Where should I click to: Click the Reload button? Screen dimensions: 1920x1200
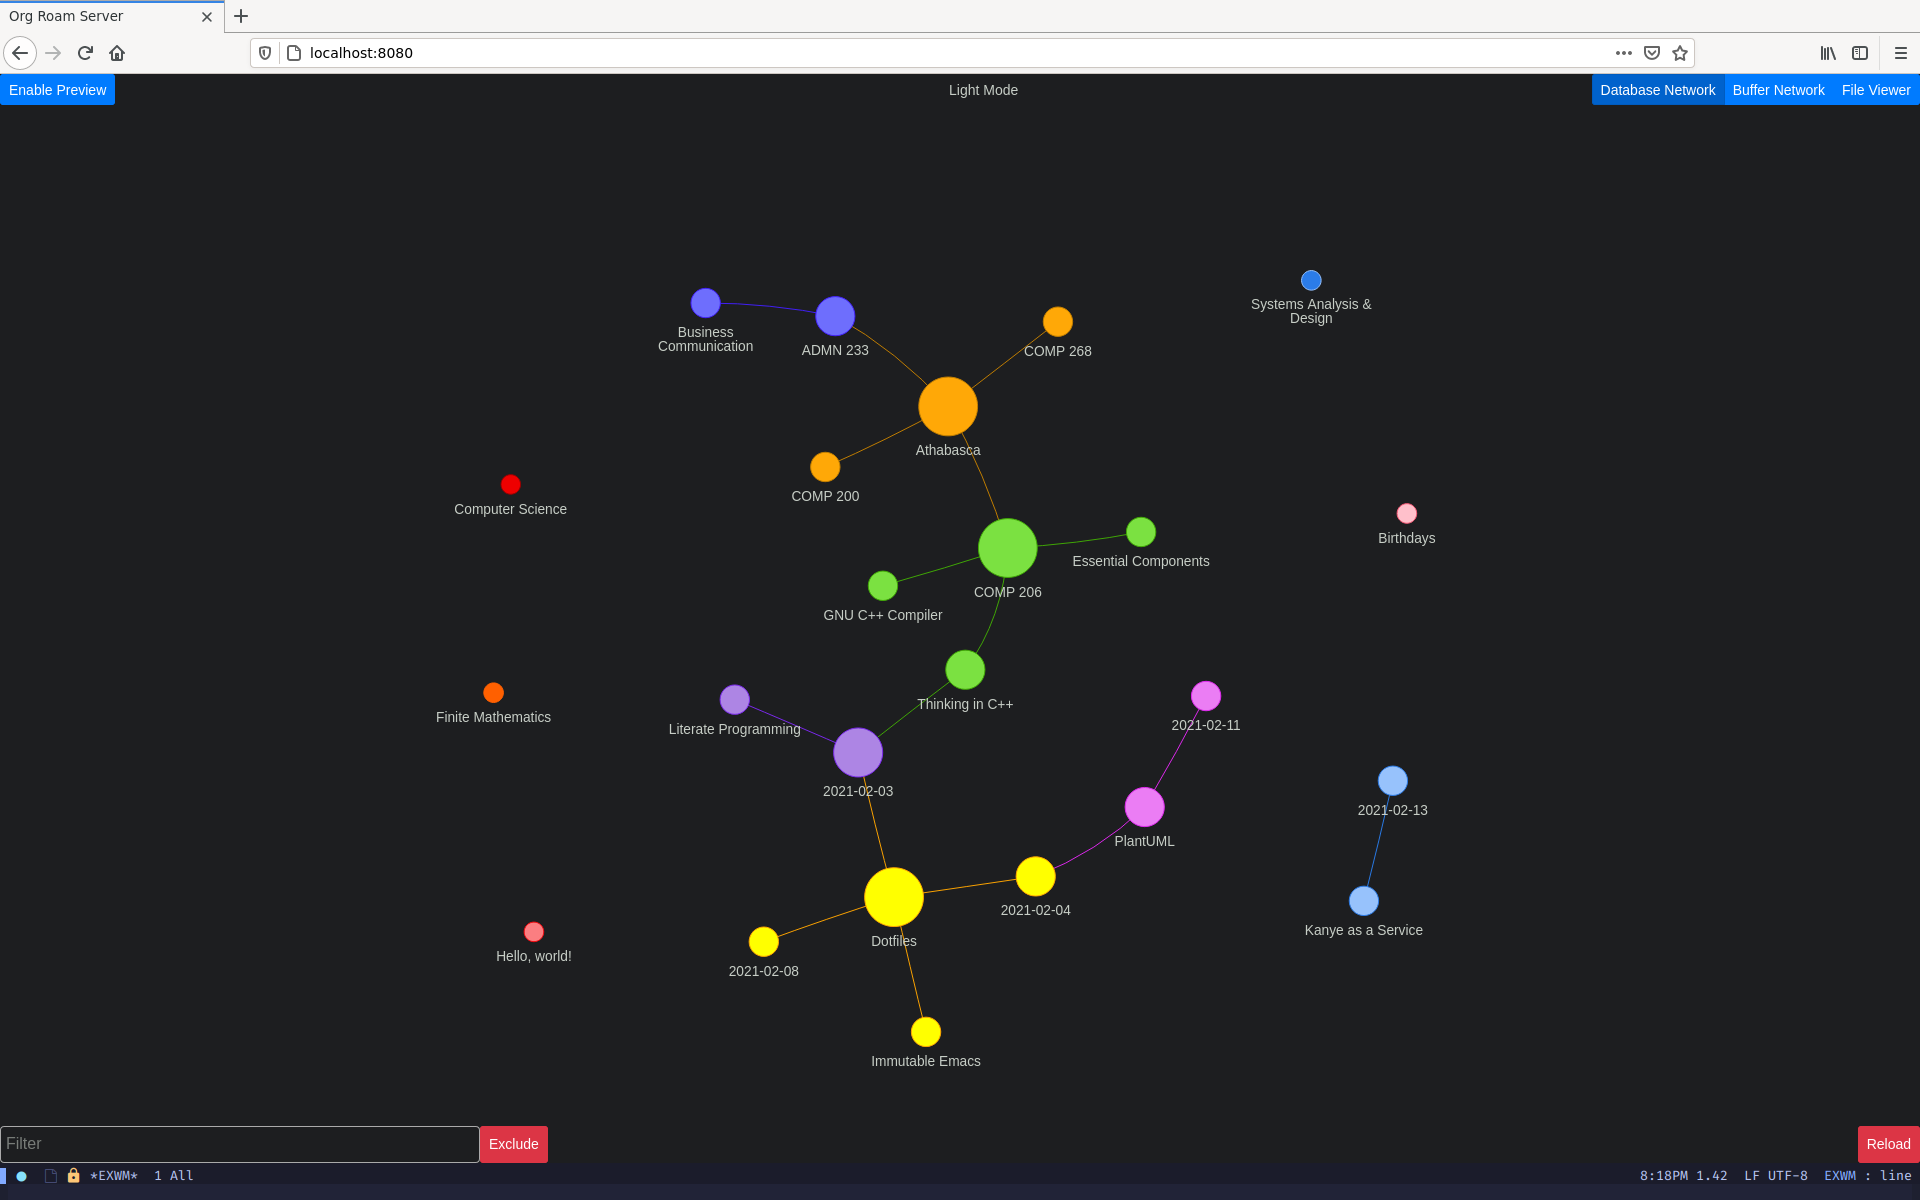1887,1143
